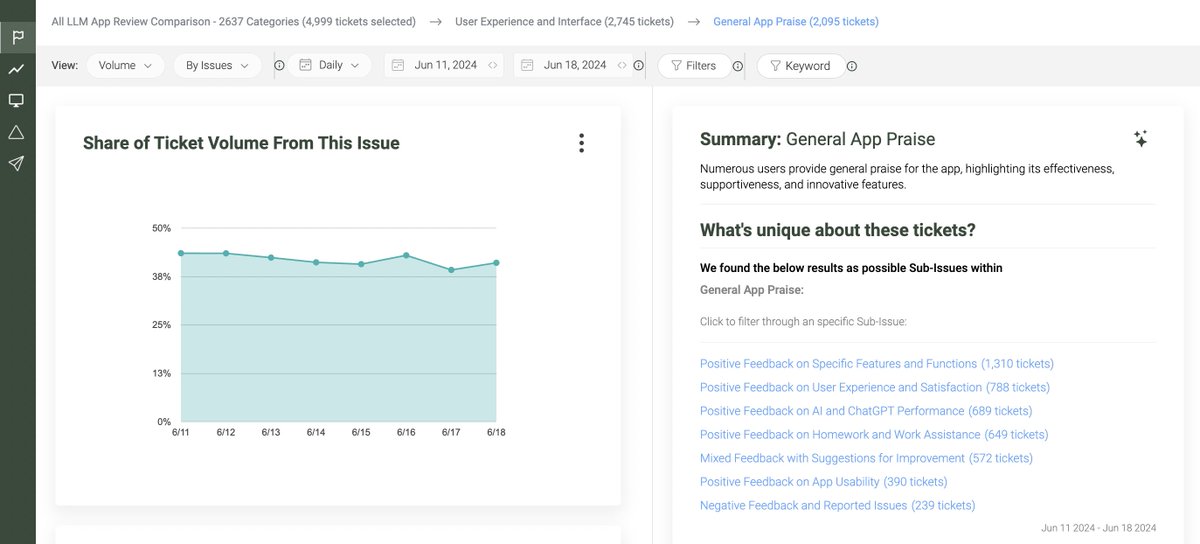
Task: Step Jun 18, 2024 date with arrows
Action: point(622,66)
